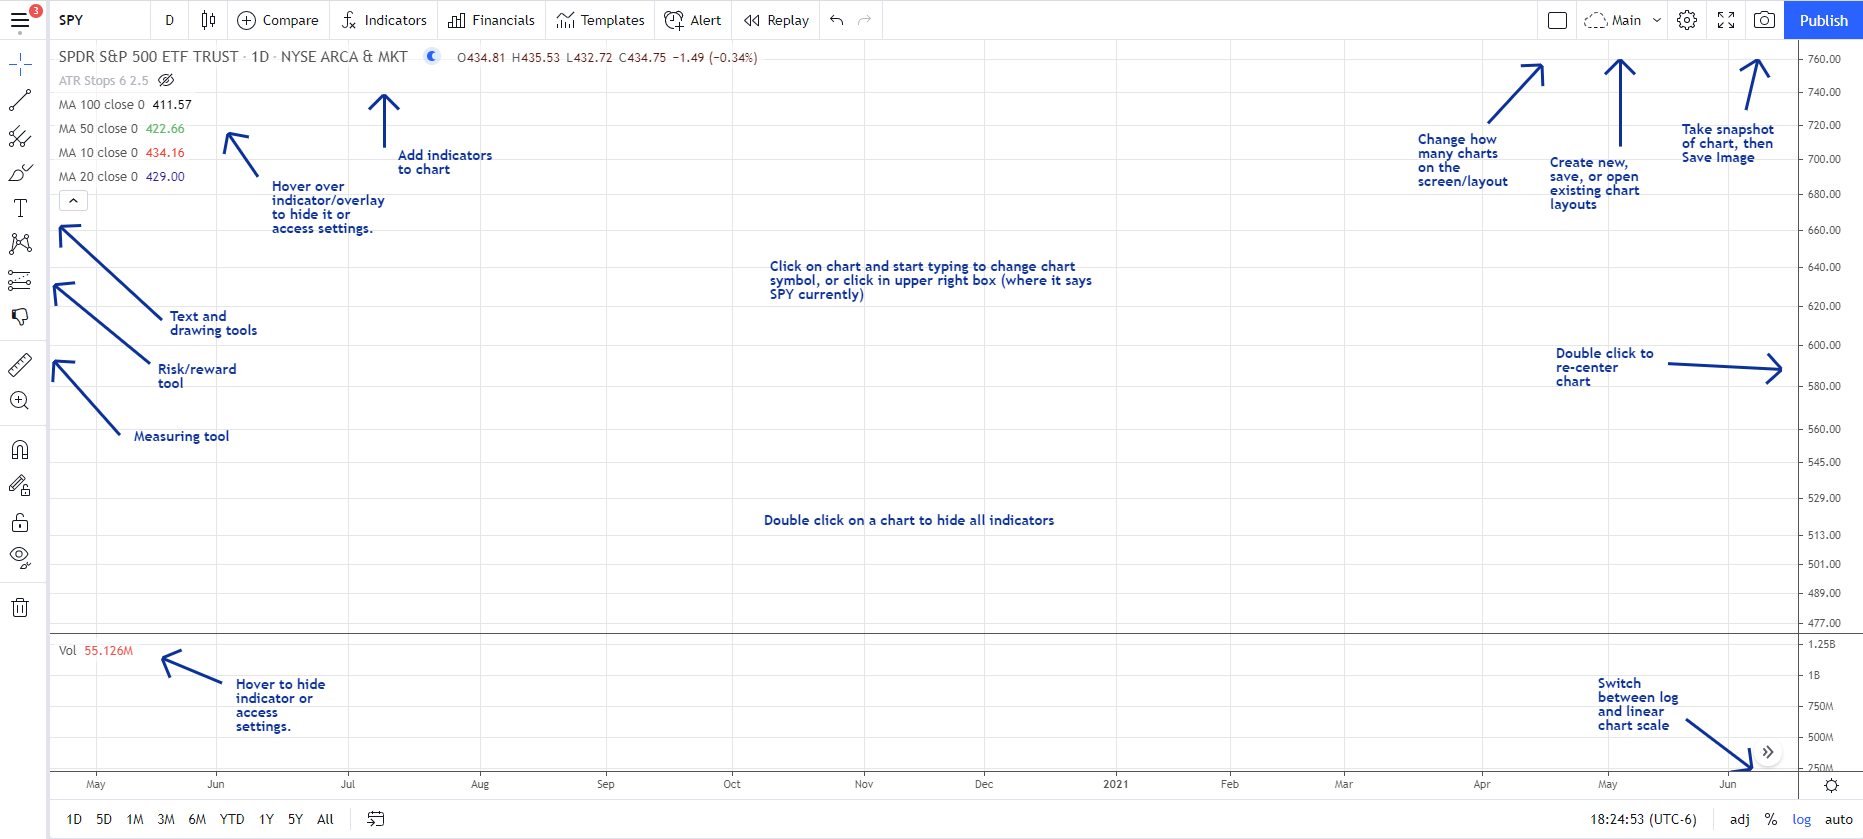Open the timezone menu at 18:24:53 (UTC-6)
The image size is (1863, 839).
(x=1643, y=819)
